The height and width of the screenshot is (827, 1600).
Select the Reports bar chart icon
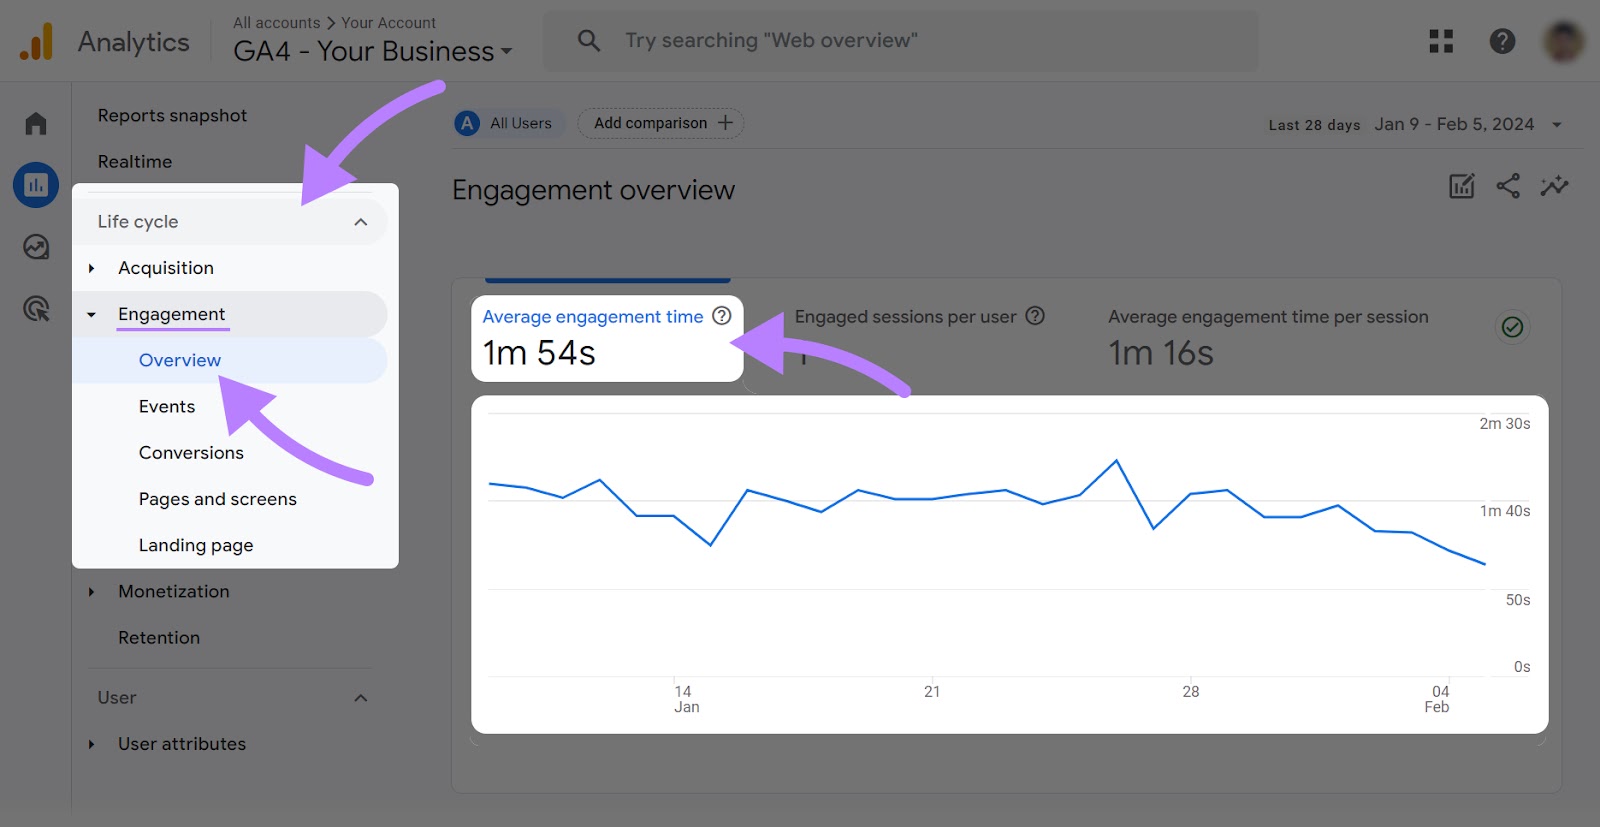point(36,185)
